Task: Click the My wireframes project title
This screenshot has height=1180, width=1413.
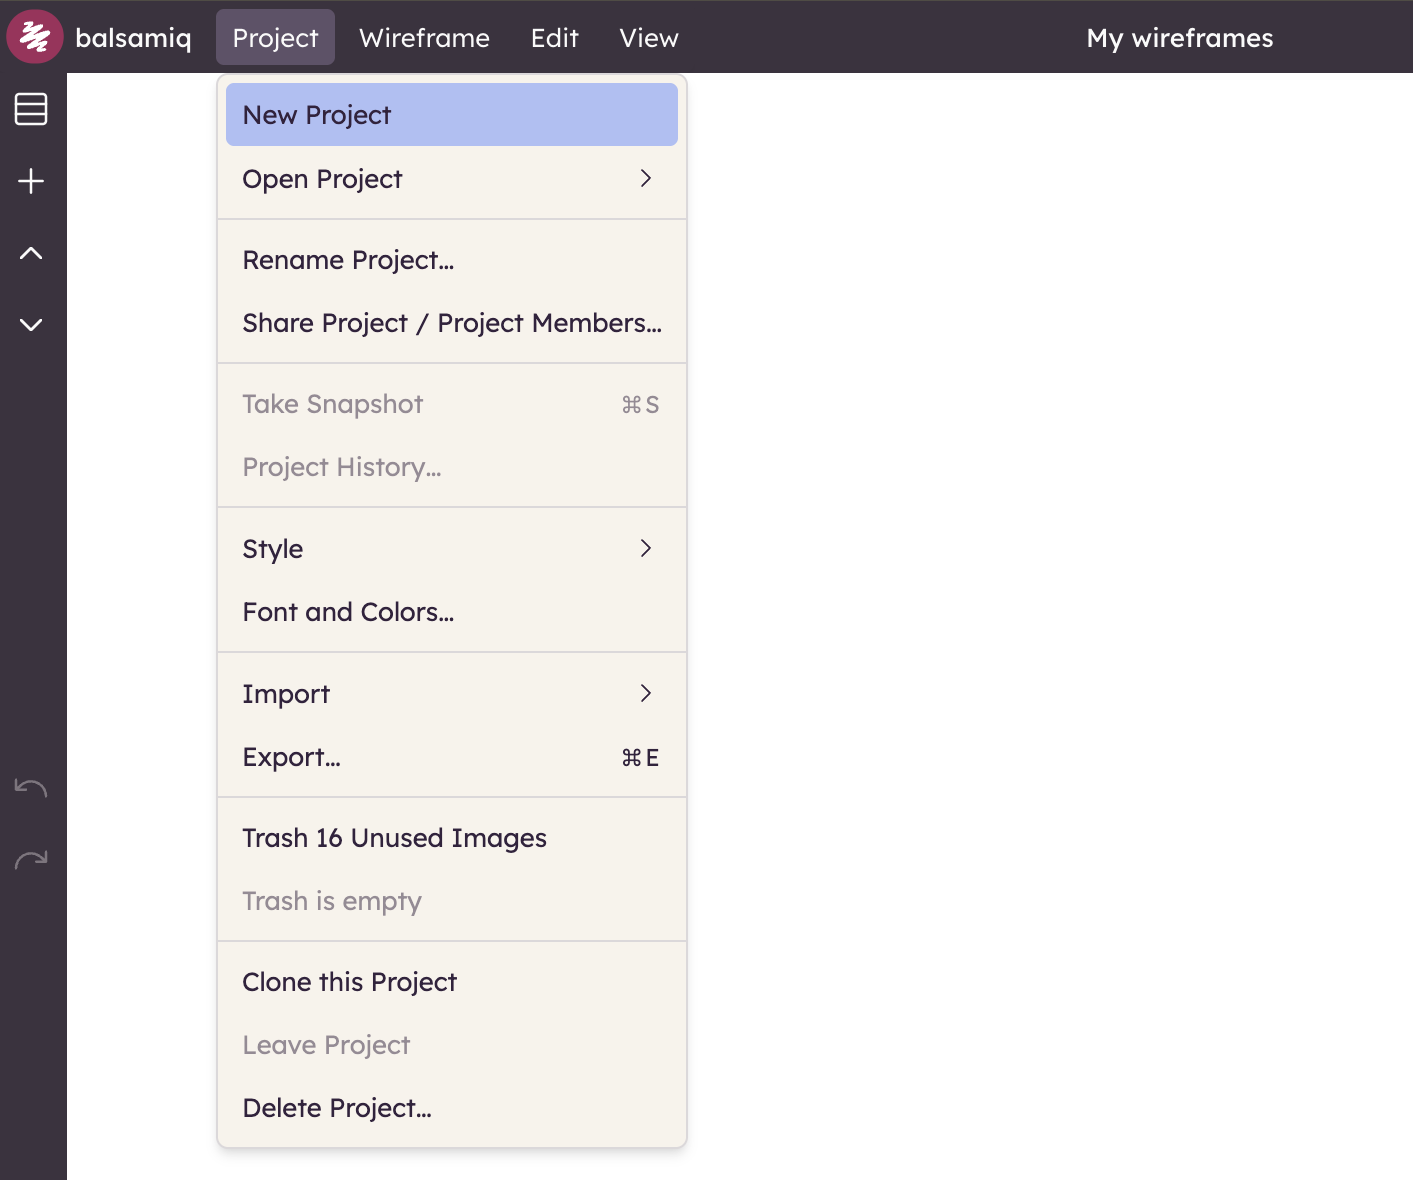Action: click(x=1179, y=38)
